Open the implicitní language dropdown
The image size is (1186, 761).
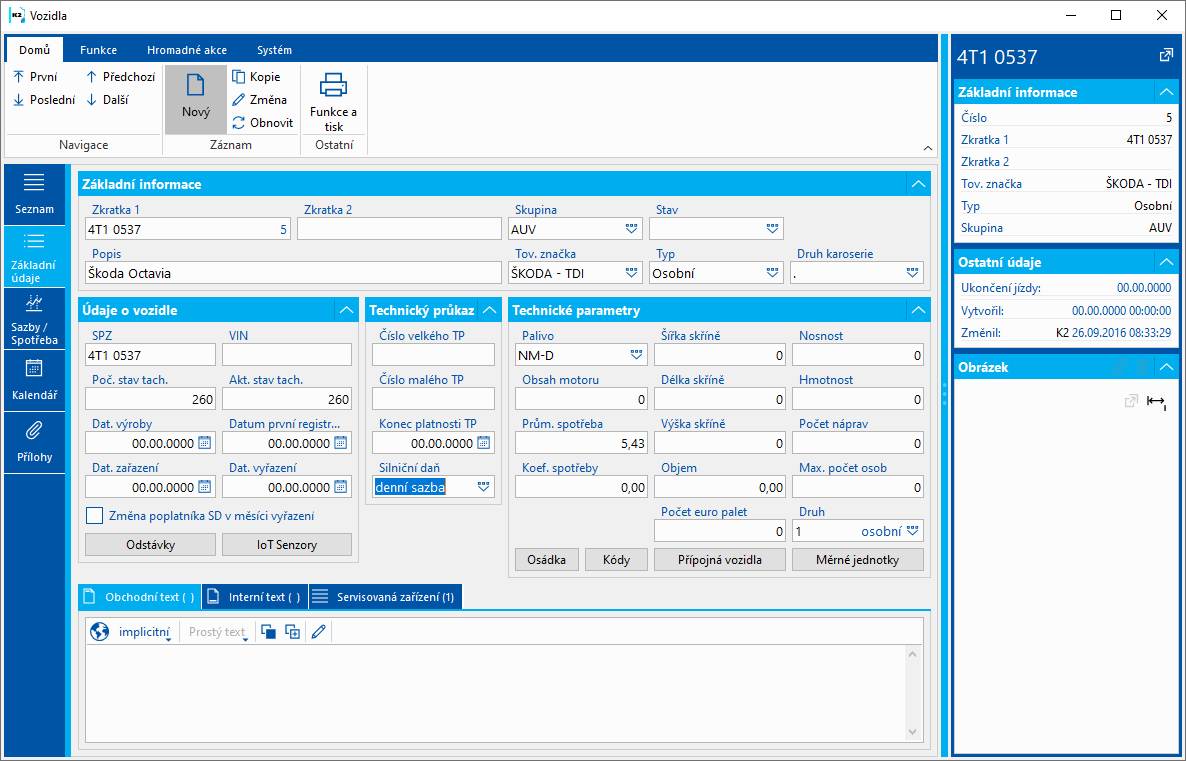tap(144, 632)
